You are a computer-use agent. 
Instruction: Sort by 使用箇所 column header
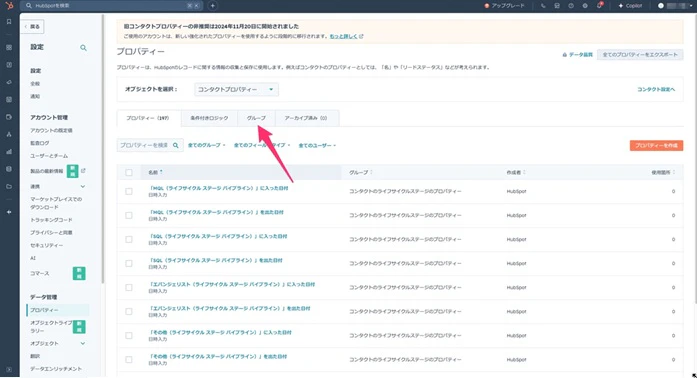click(663, 172)
